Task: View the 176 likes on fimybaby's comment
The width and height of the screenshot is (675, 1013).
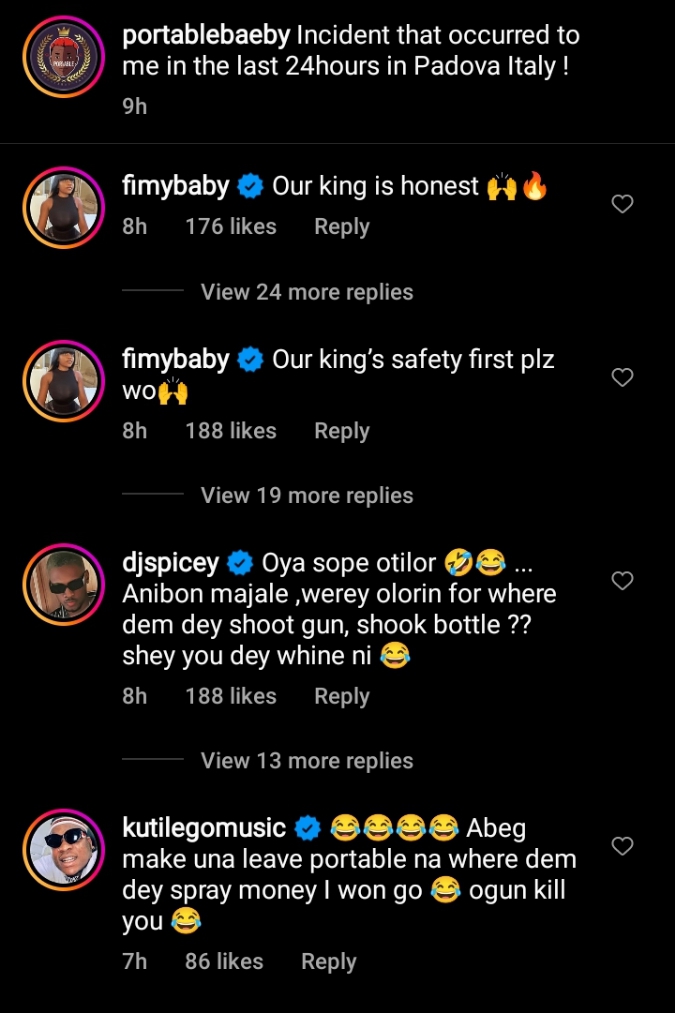Action: click(230, 227)
